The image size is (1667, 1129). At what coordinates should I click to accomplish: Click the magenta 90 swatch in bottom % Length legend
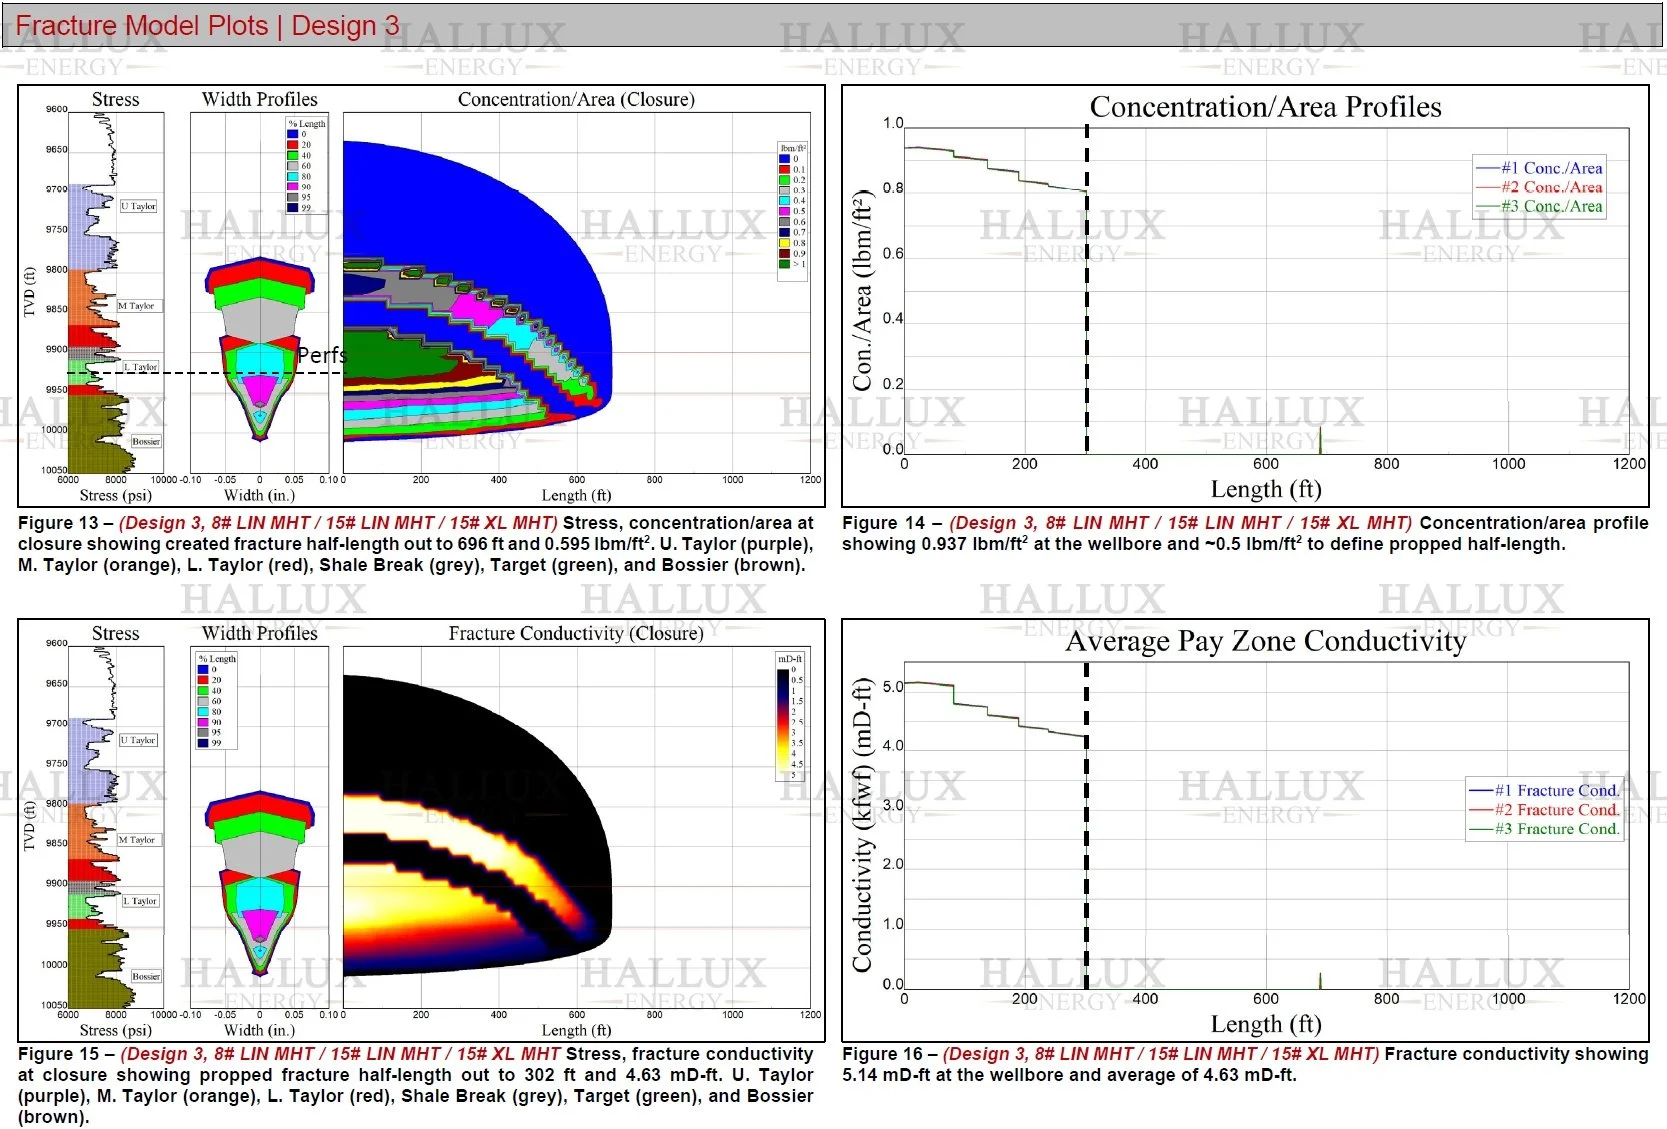point(203,722)
